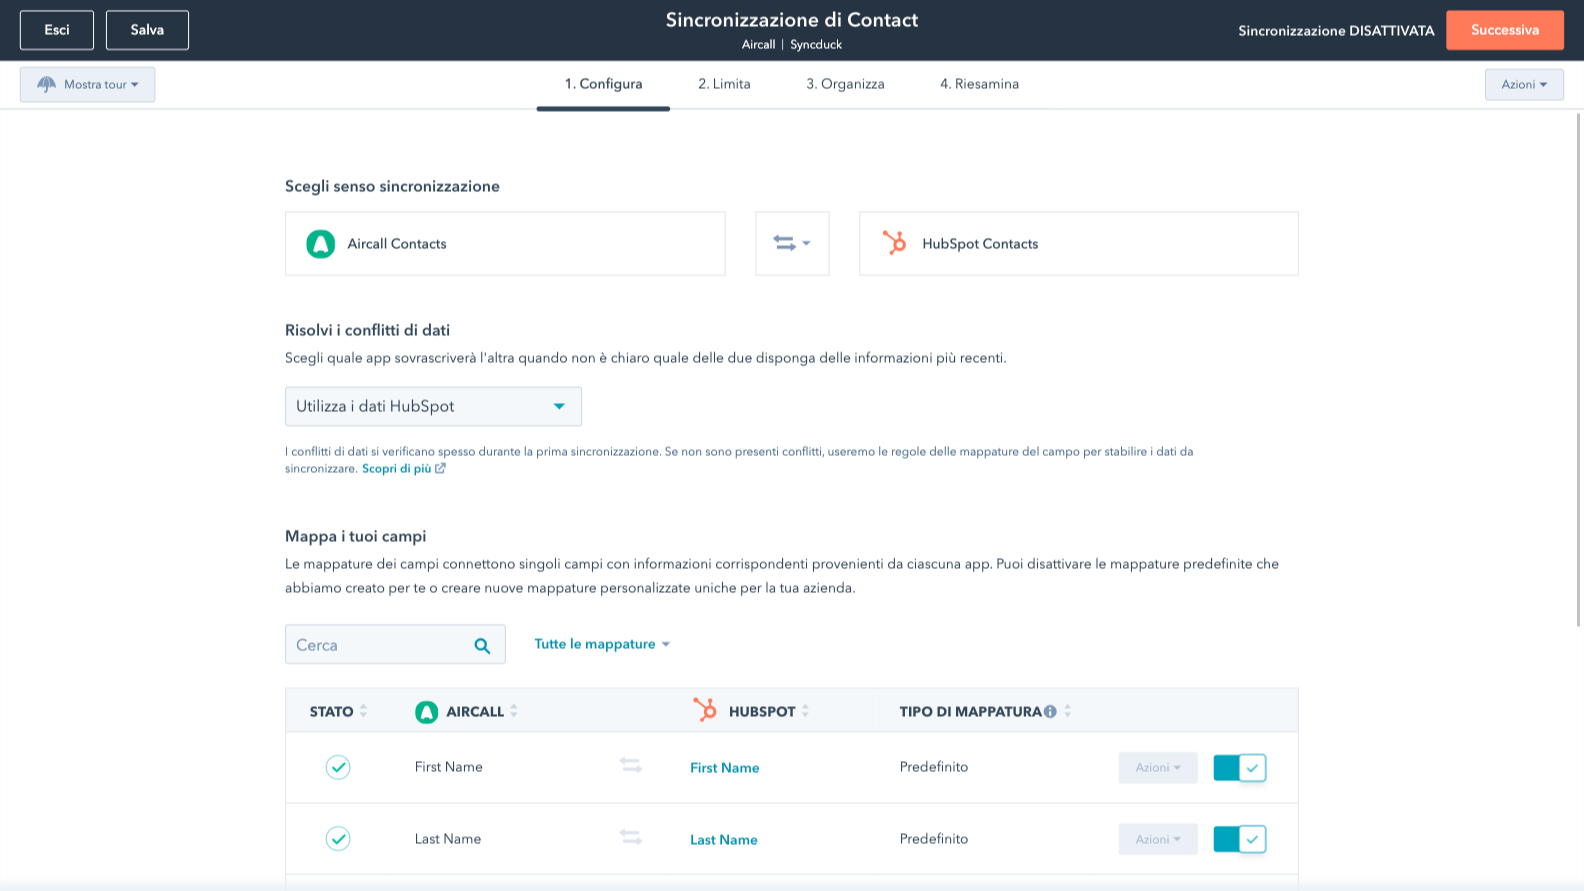Image resolution: width=1584 pixels, height=891 pixels.
Task: Click the sort arrows beside the Aircall column
Action: tap(514, 711)
